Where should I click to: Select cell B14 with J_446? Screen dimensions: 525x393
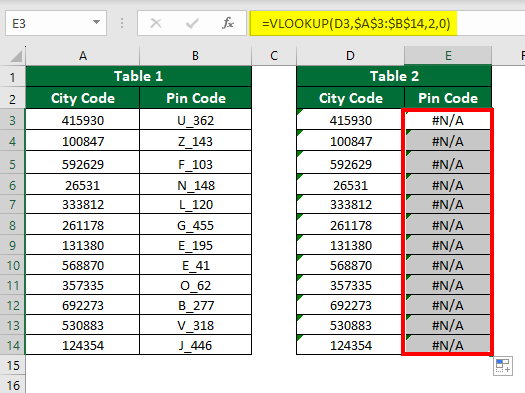196,345
